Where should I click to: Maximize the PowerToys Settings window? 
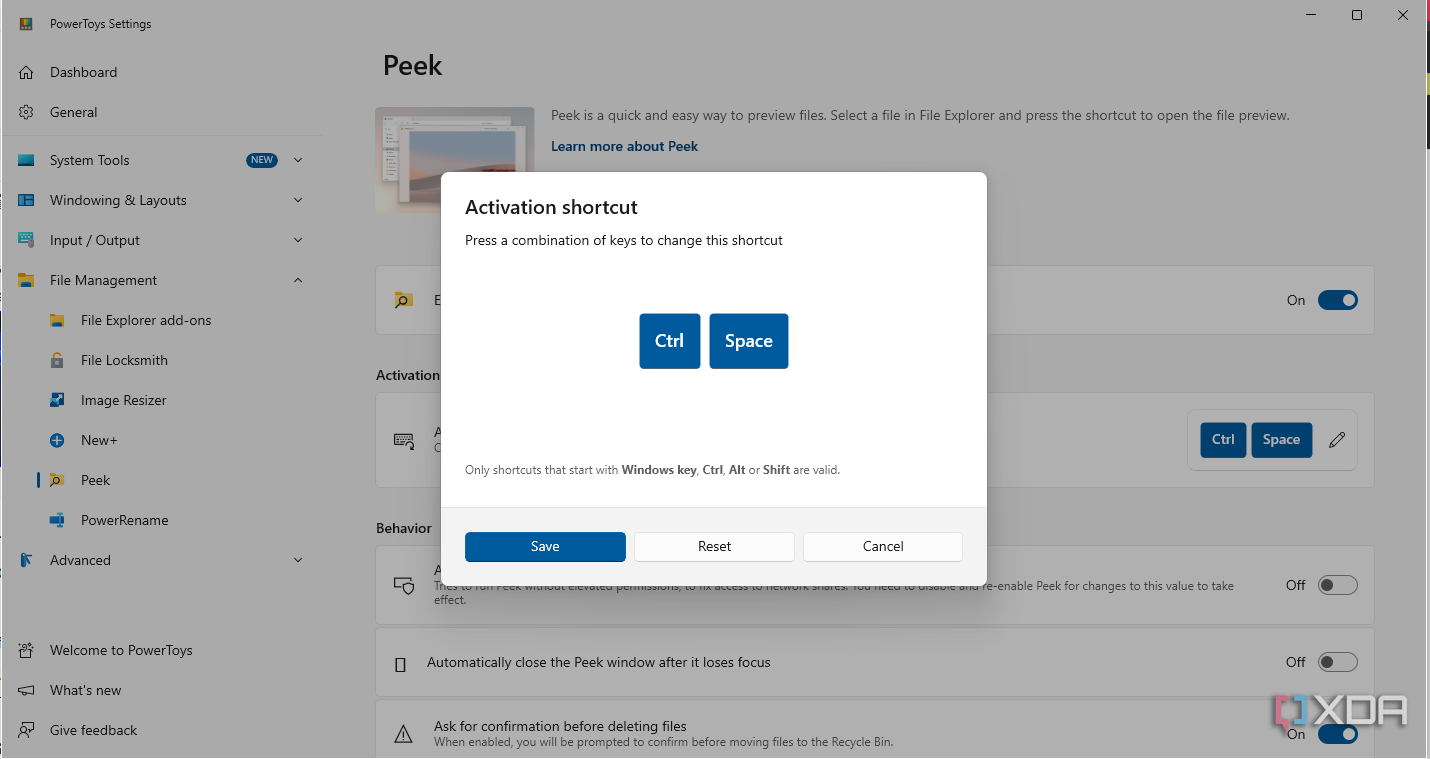[1357, 15]
